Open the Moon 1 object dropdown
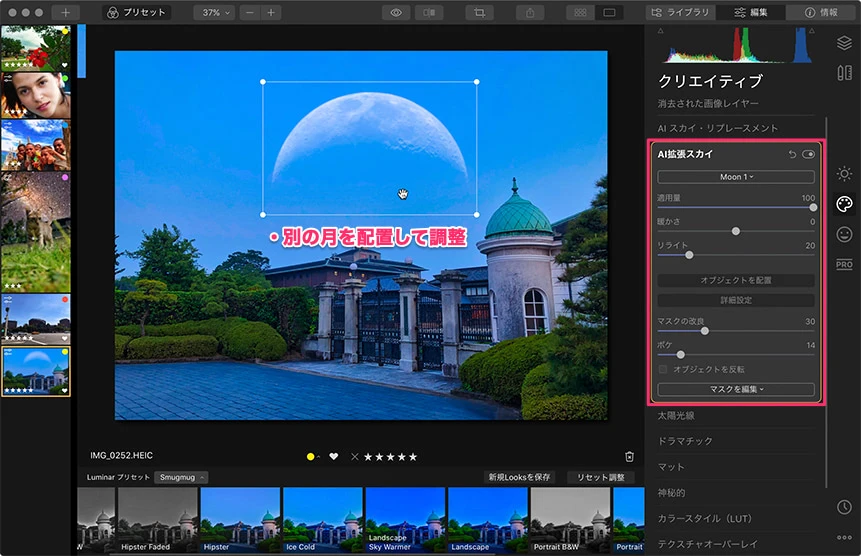The width and height of the screenshot is (861, 556). [736, 177]
